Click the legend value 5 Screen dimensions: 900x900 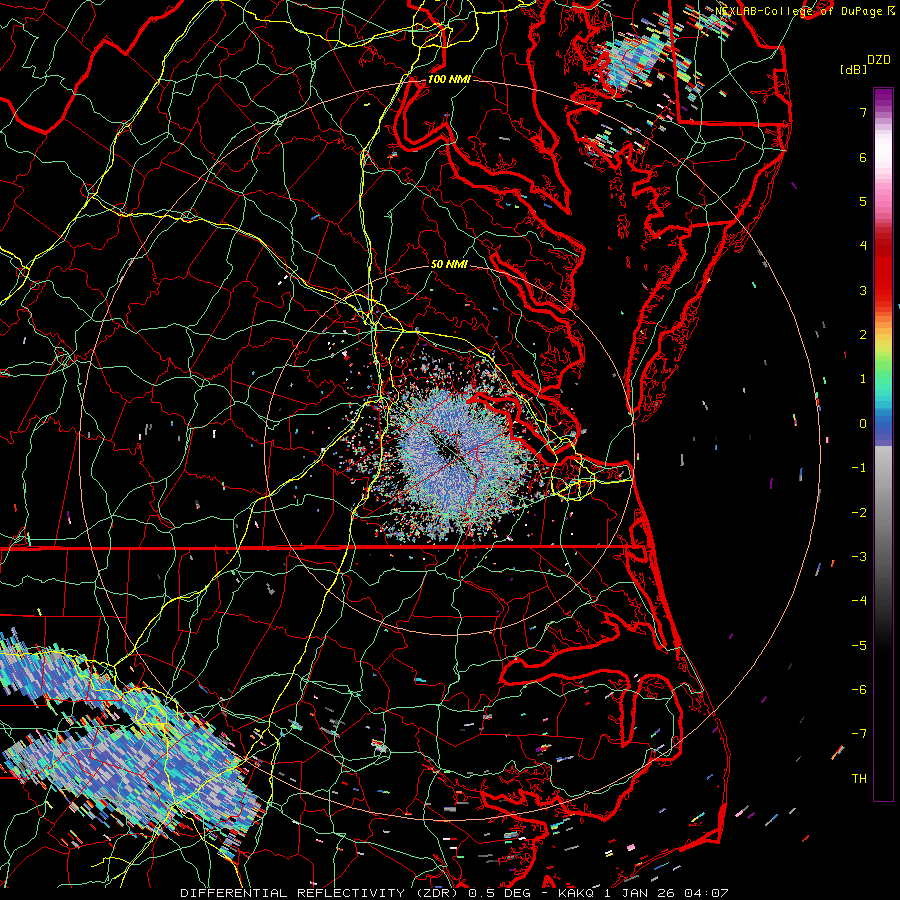click(863, 201)
